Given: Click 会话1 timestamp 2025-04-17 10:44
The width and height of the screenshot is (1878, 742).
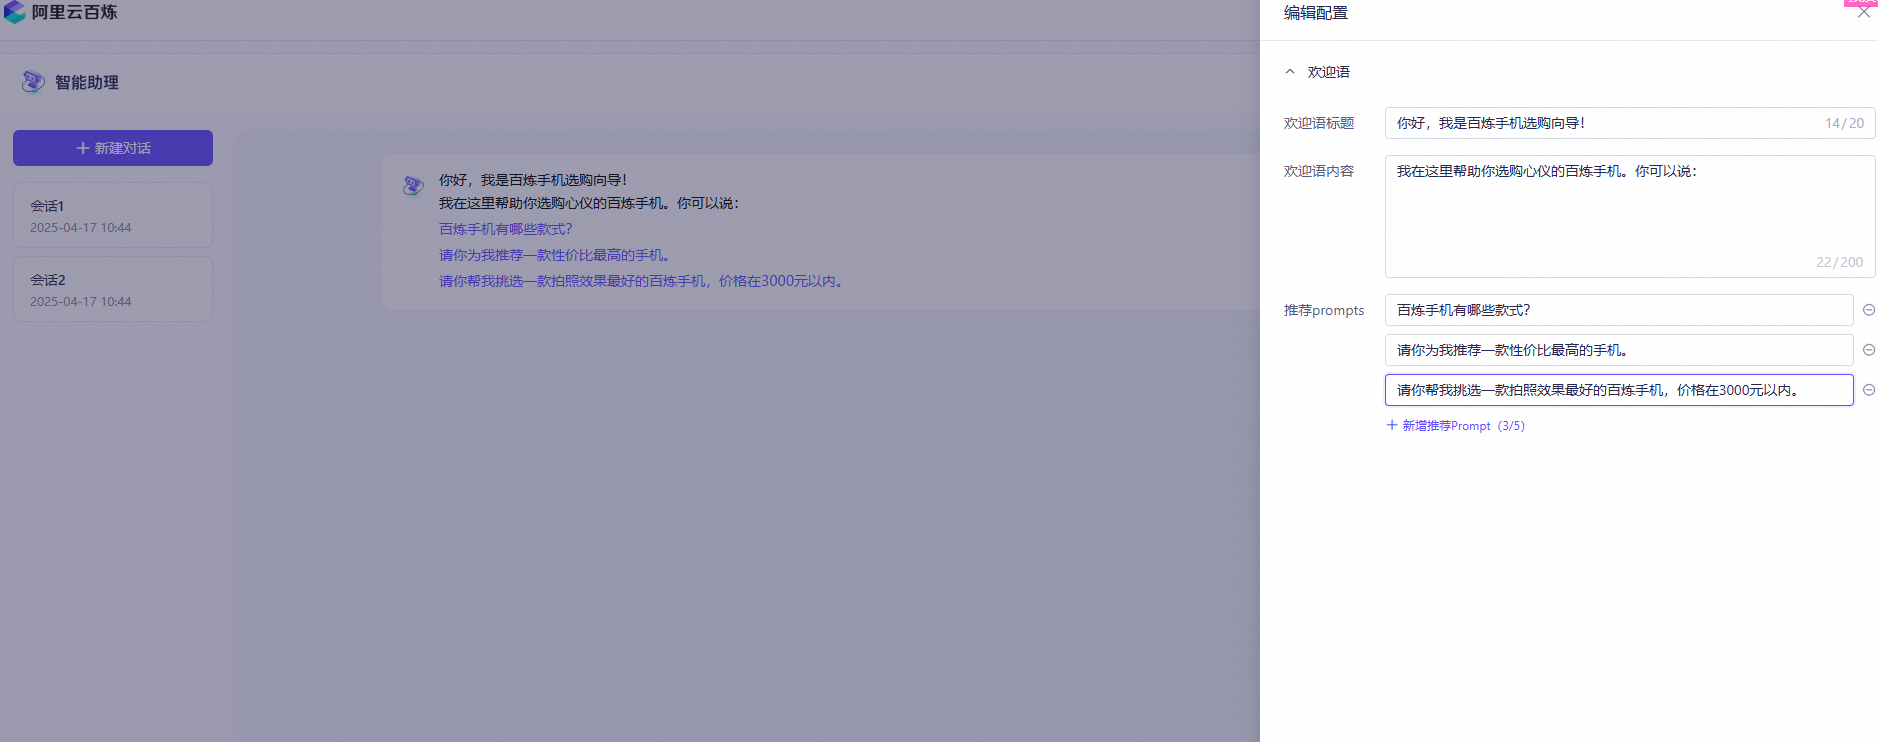Looking at the screenshot, I should point(81,228).
